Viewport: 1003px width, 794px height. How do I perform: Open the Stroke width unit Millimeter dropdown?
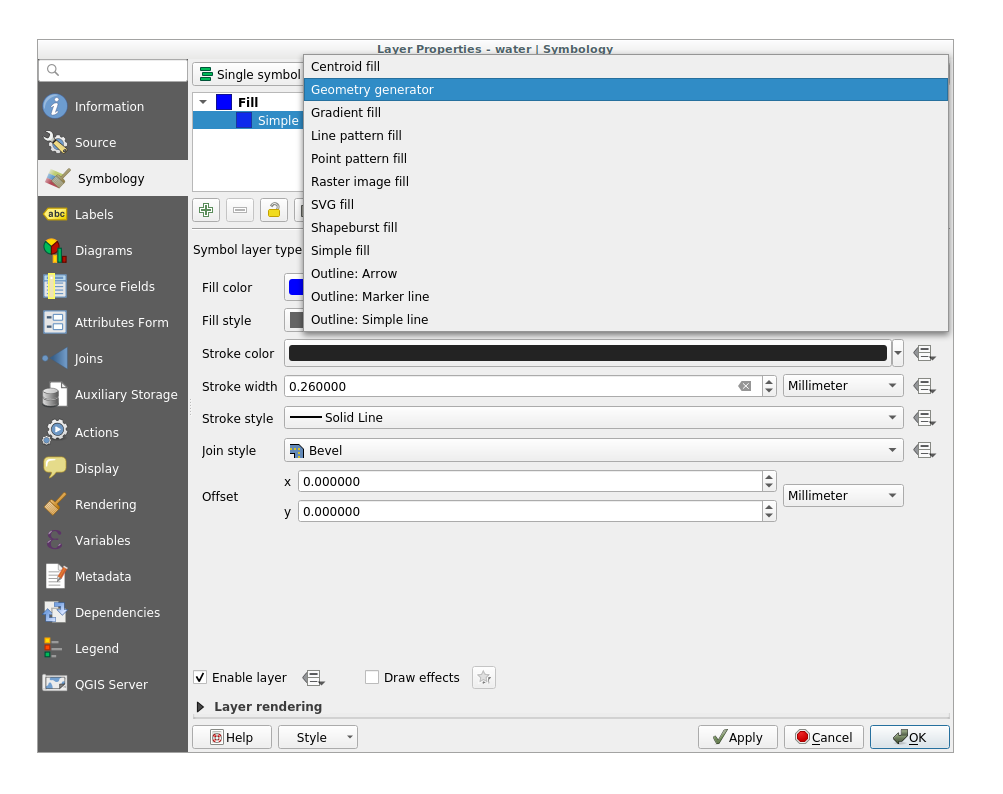[842, 386]
